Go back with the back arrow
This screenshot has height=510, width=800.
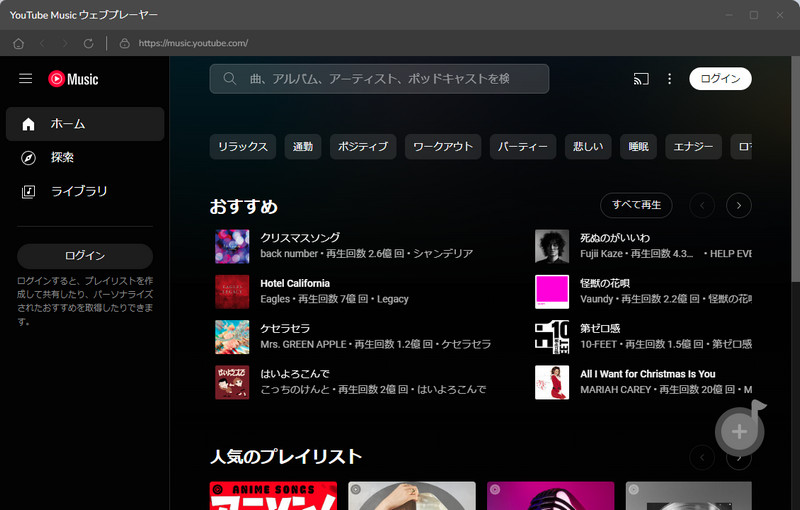coord(42,43)
